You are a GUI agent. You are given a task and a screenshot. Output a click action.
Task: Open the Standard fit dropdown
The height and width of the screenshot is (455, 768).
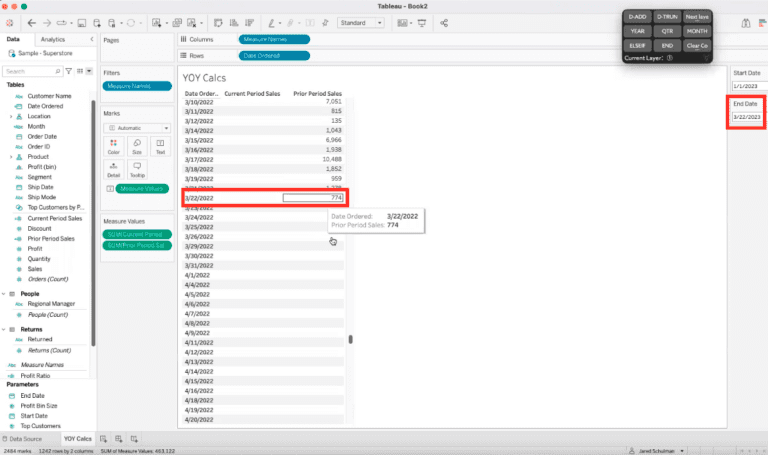point(360,23)
